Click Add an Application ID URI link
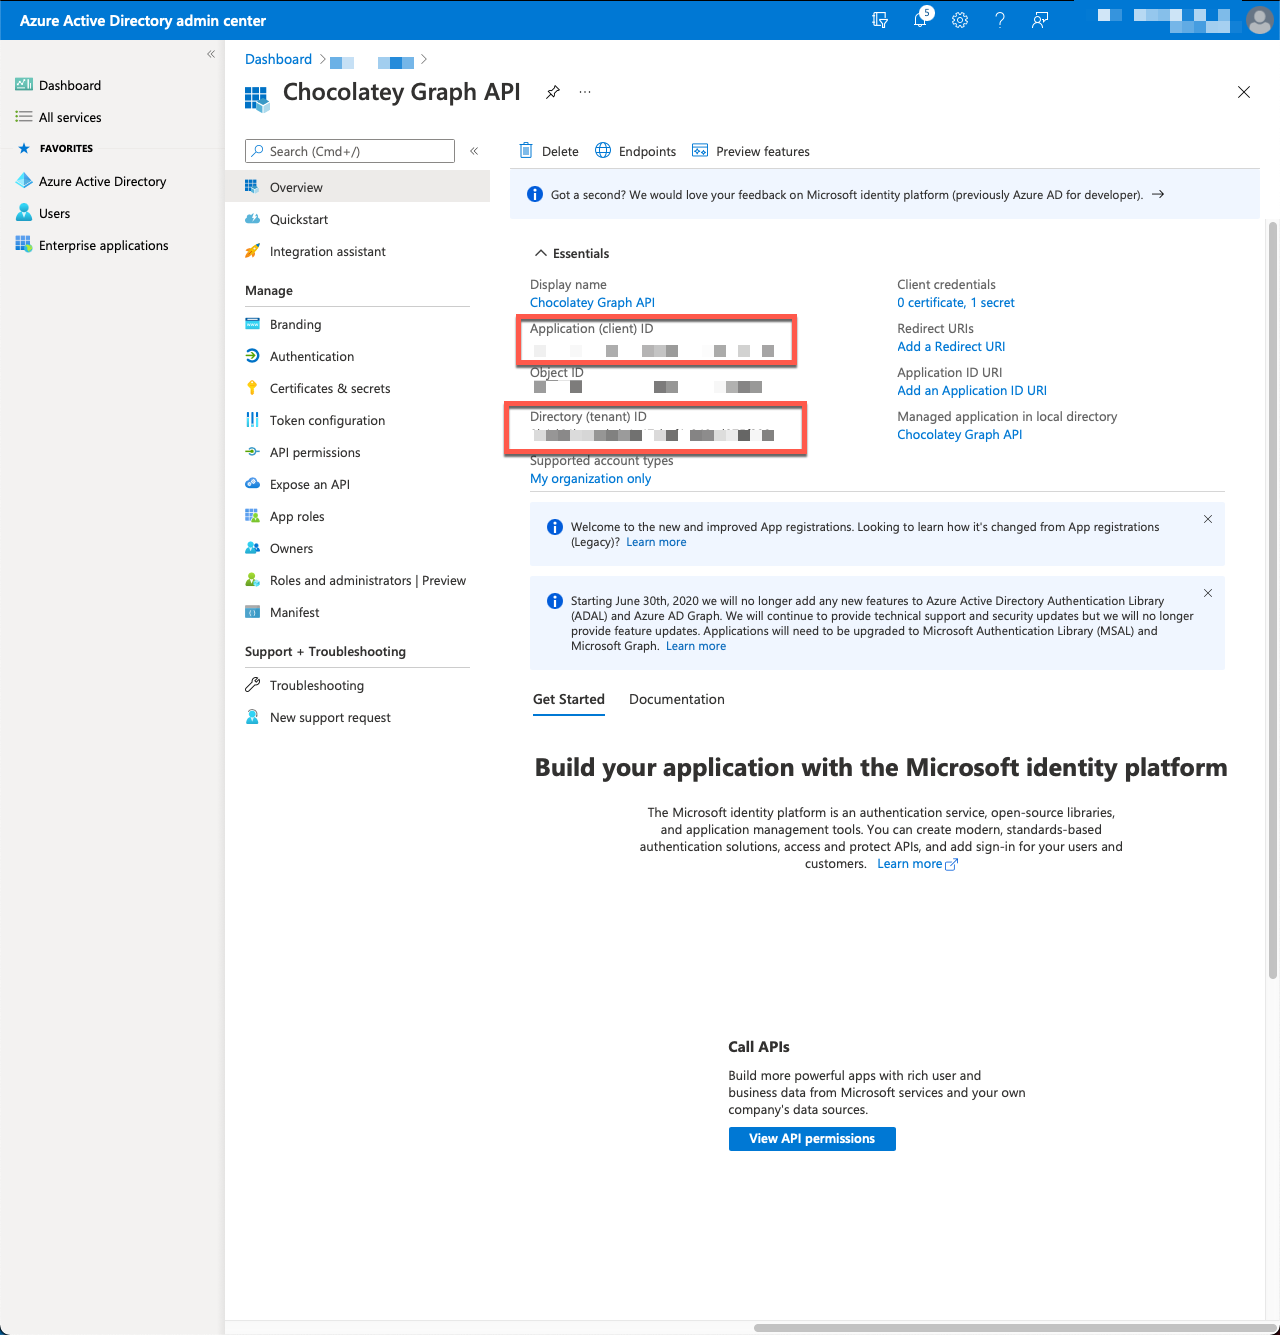Screen dimensions: 1280x1335 pos(972,391)
